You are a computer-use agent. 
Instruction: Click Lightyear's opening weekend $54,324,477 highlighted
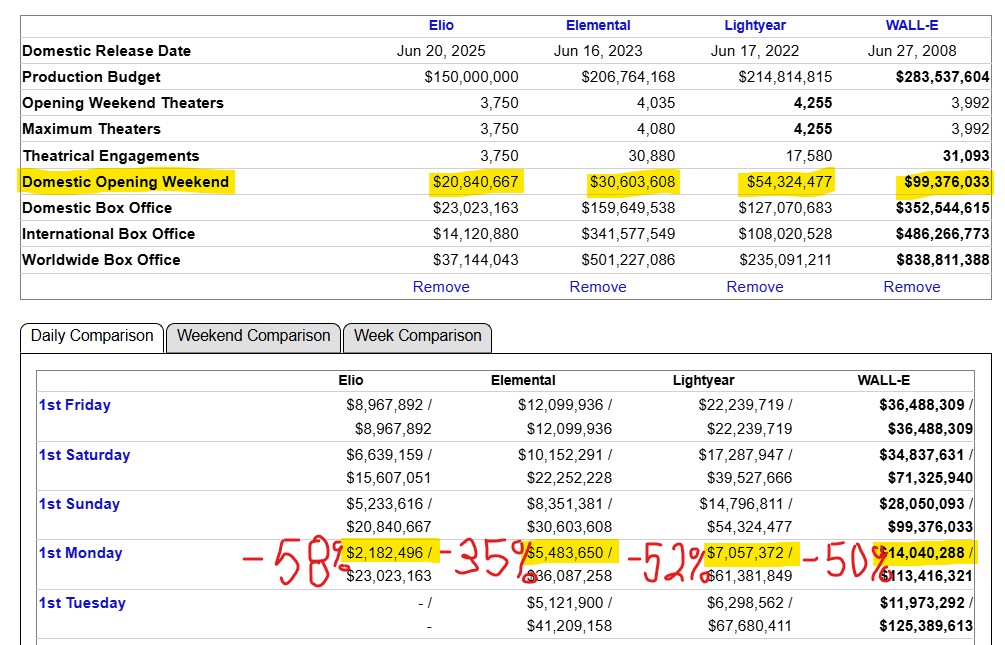coord(790,182)
